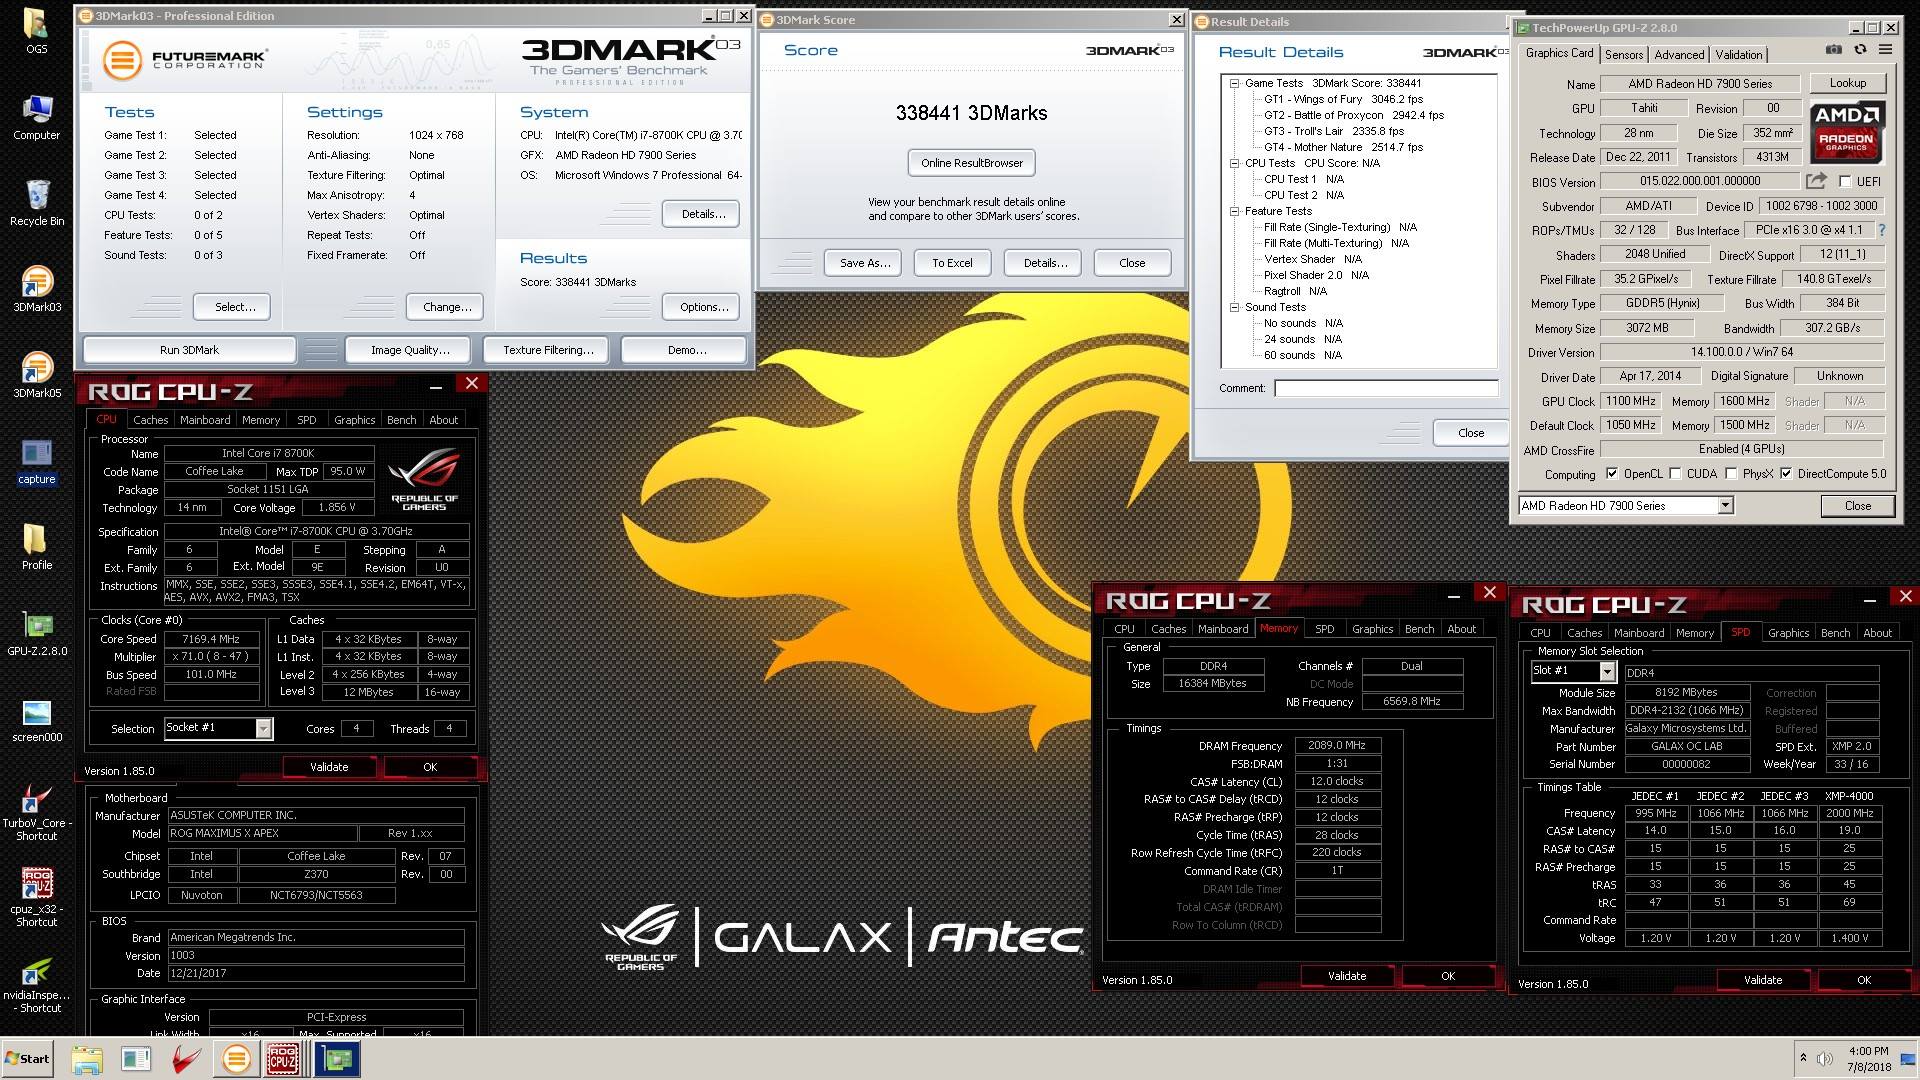Click the clock in the system tray
The image size is (1920, 1080).
click(1868, 1059)
